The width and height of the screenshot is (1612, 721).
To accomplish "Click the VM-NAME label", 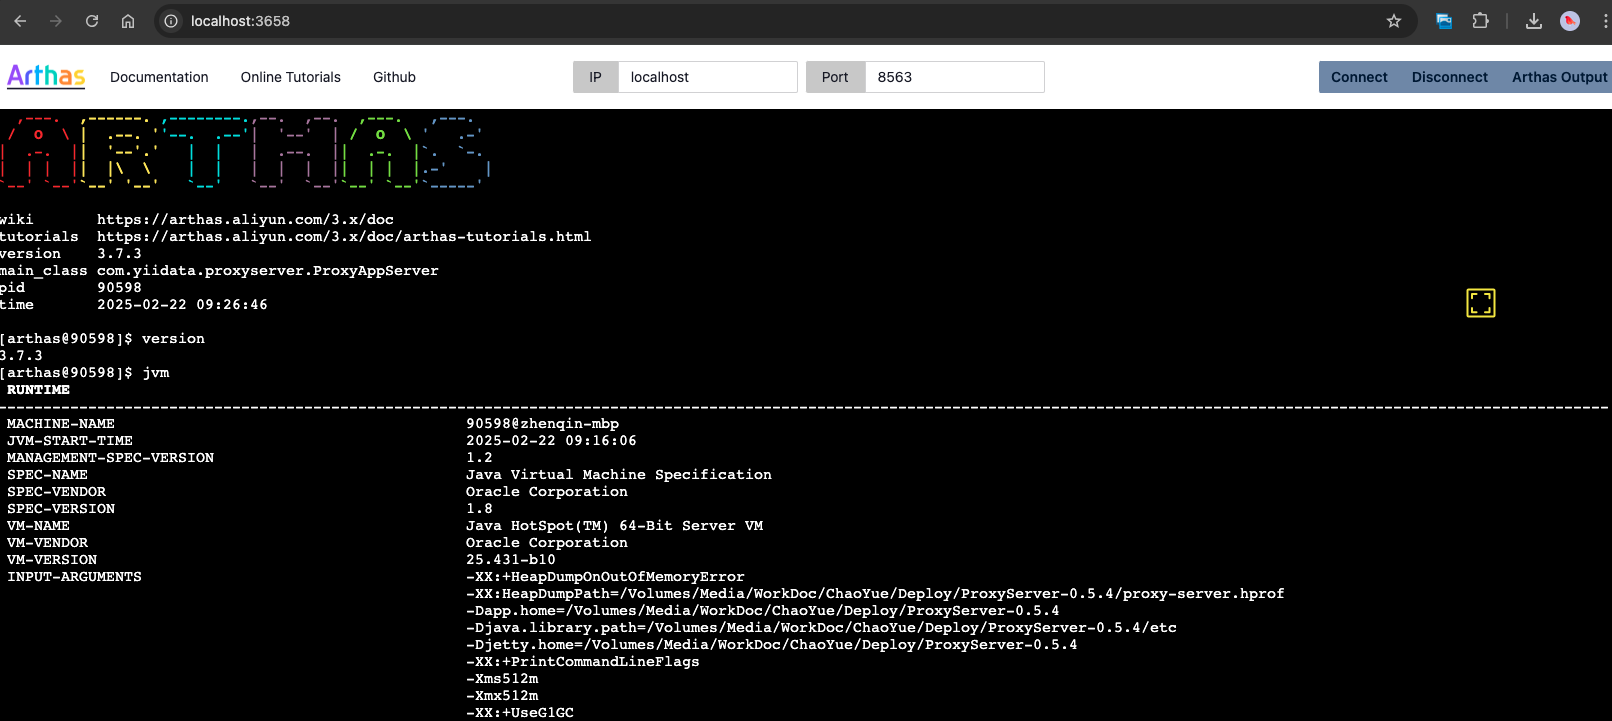I will pyautogui.click(x=38, y=525).
